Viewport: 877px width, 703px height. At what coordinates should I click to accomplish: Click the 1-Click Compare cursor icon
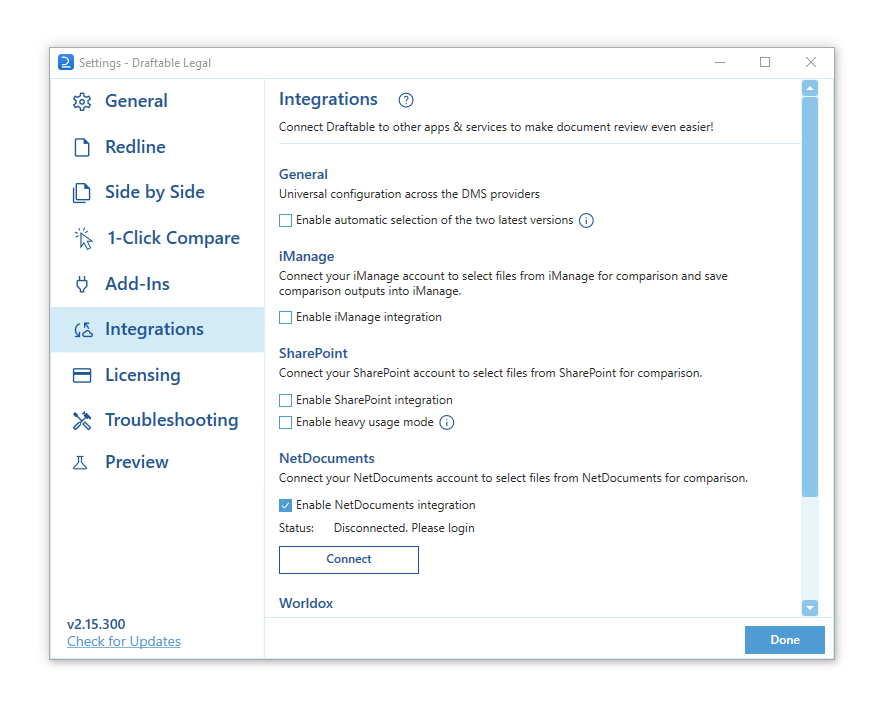point(83,238)
